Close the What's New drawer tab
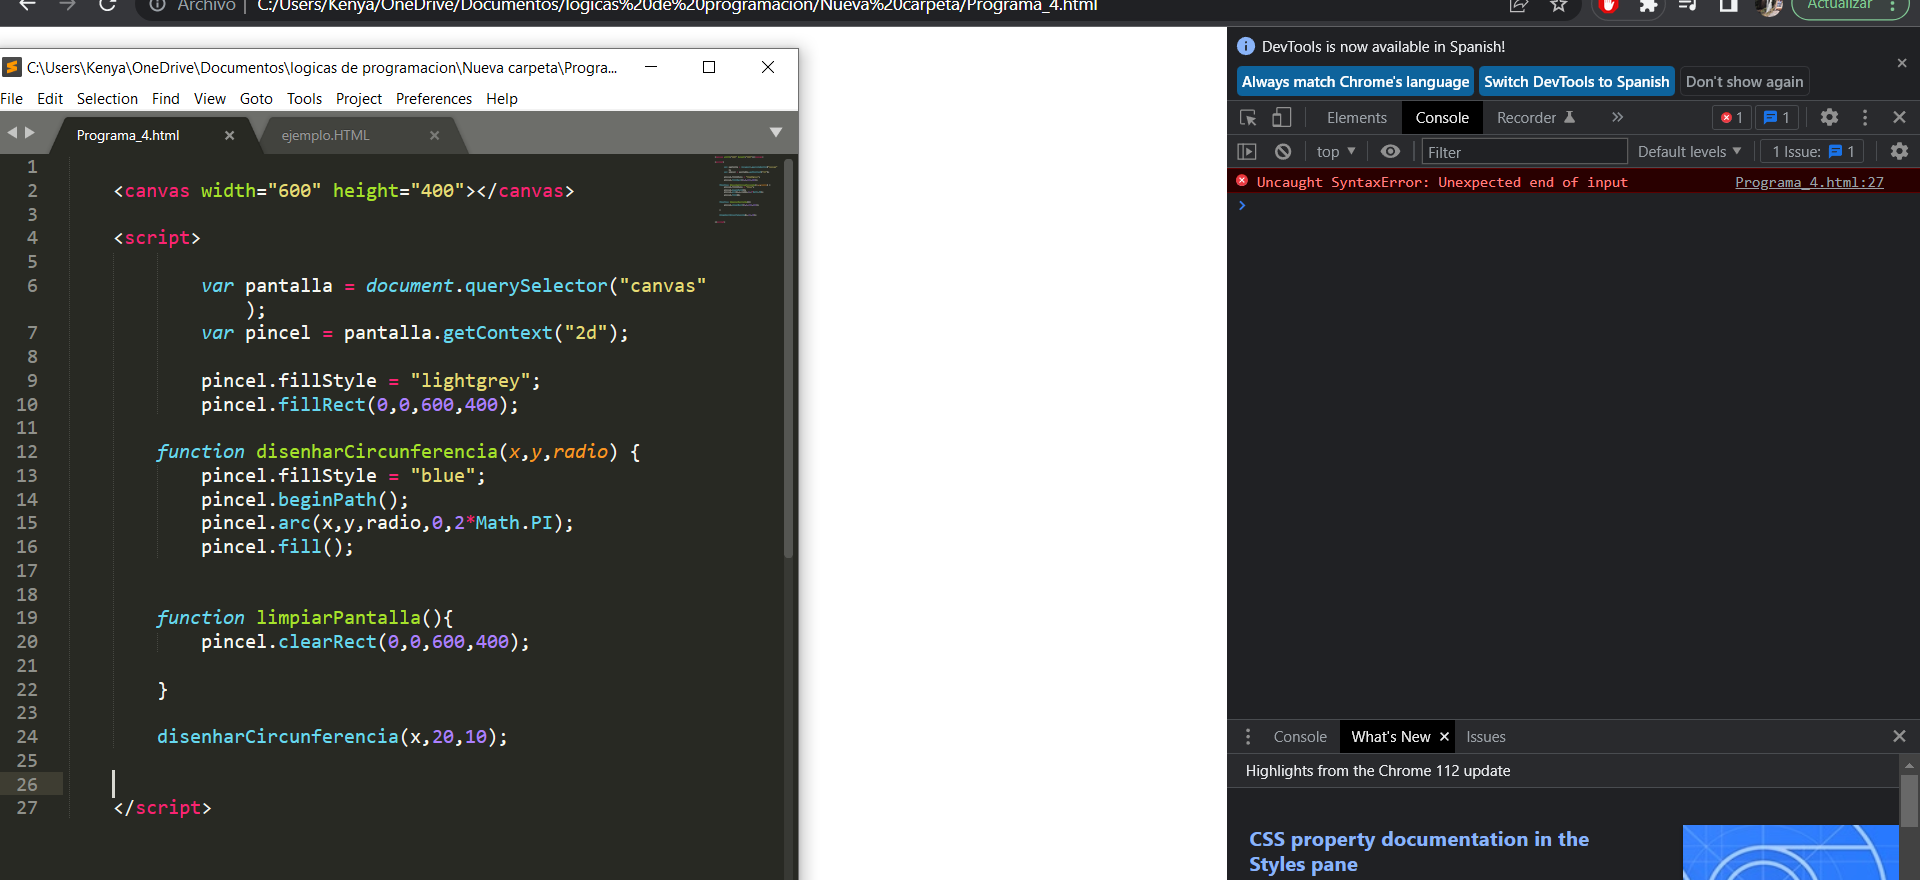 point(1444,736)
